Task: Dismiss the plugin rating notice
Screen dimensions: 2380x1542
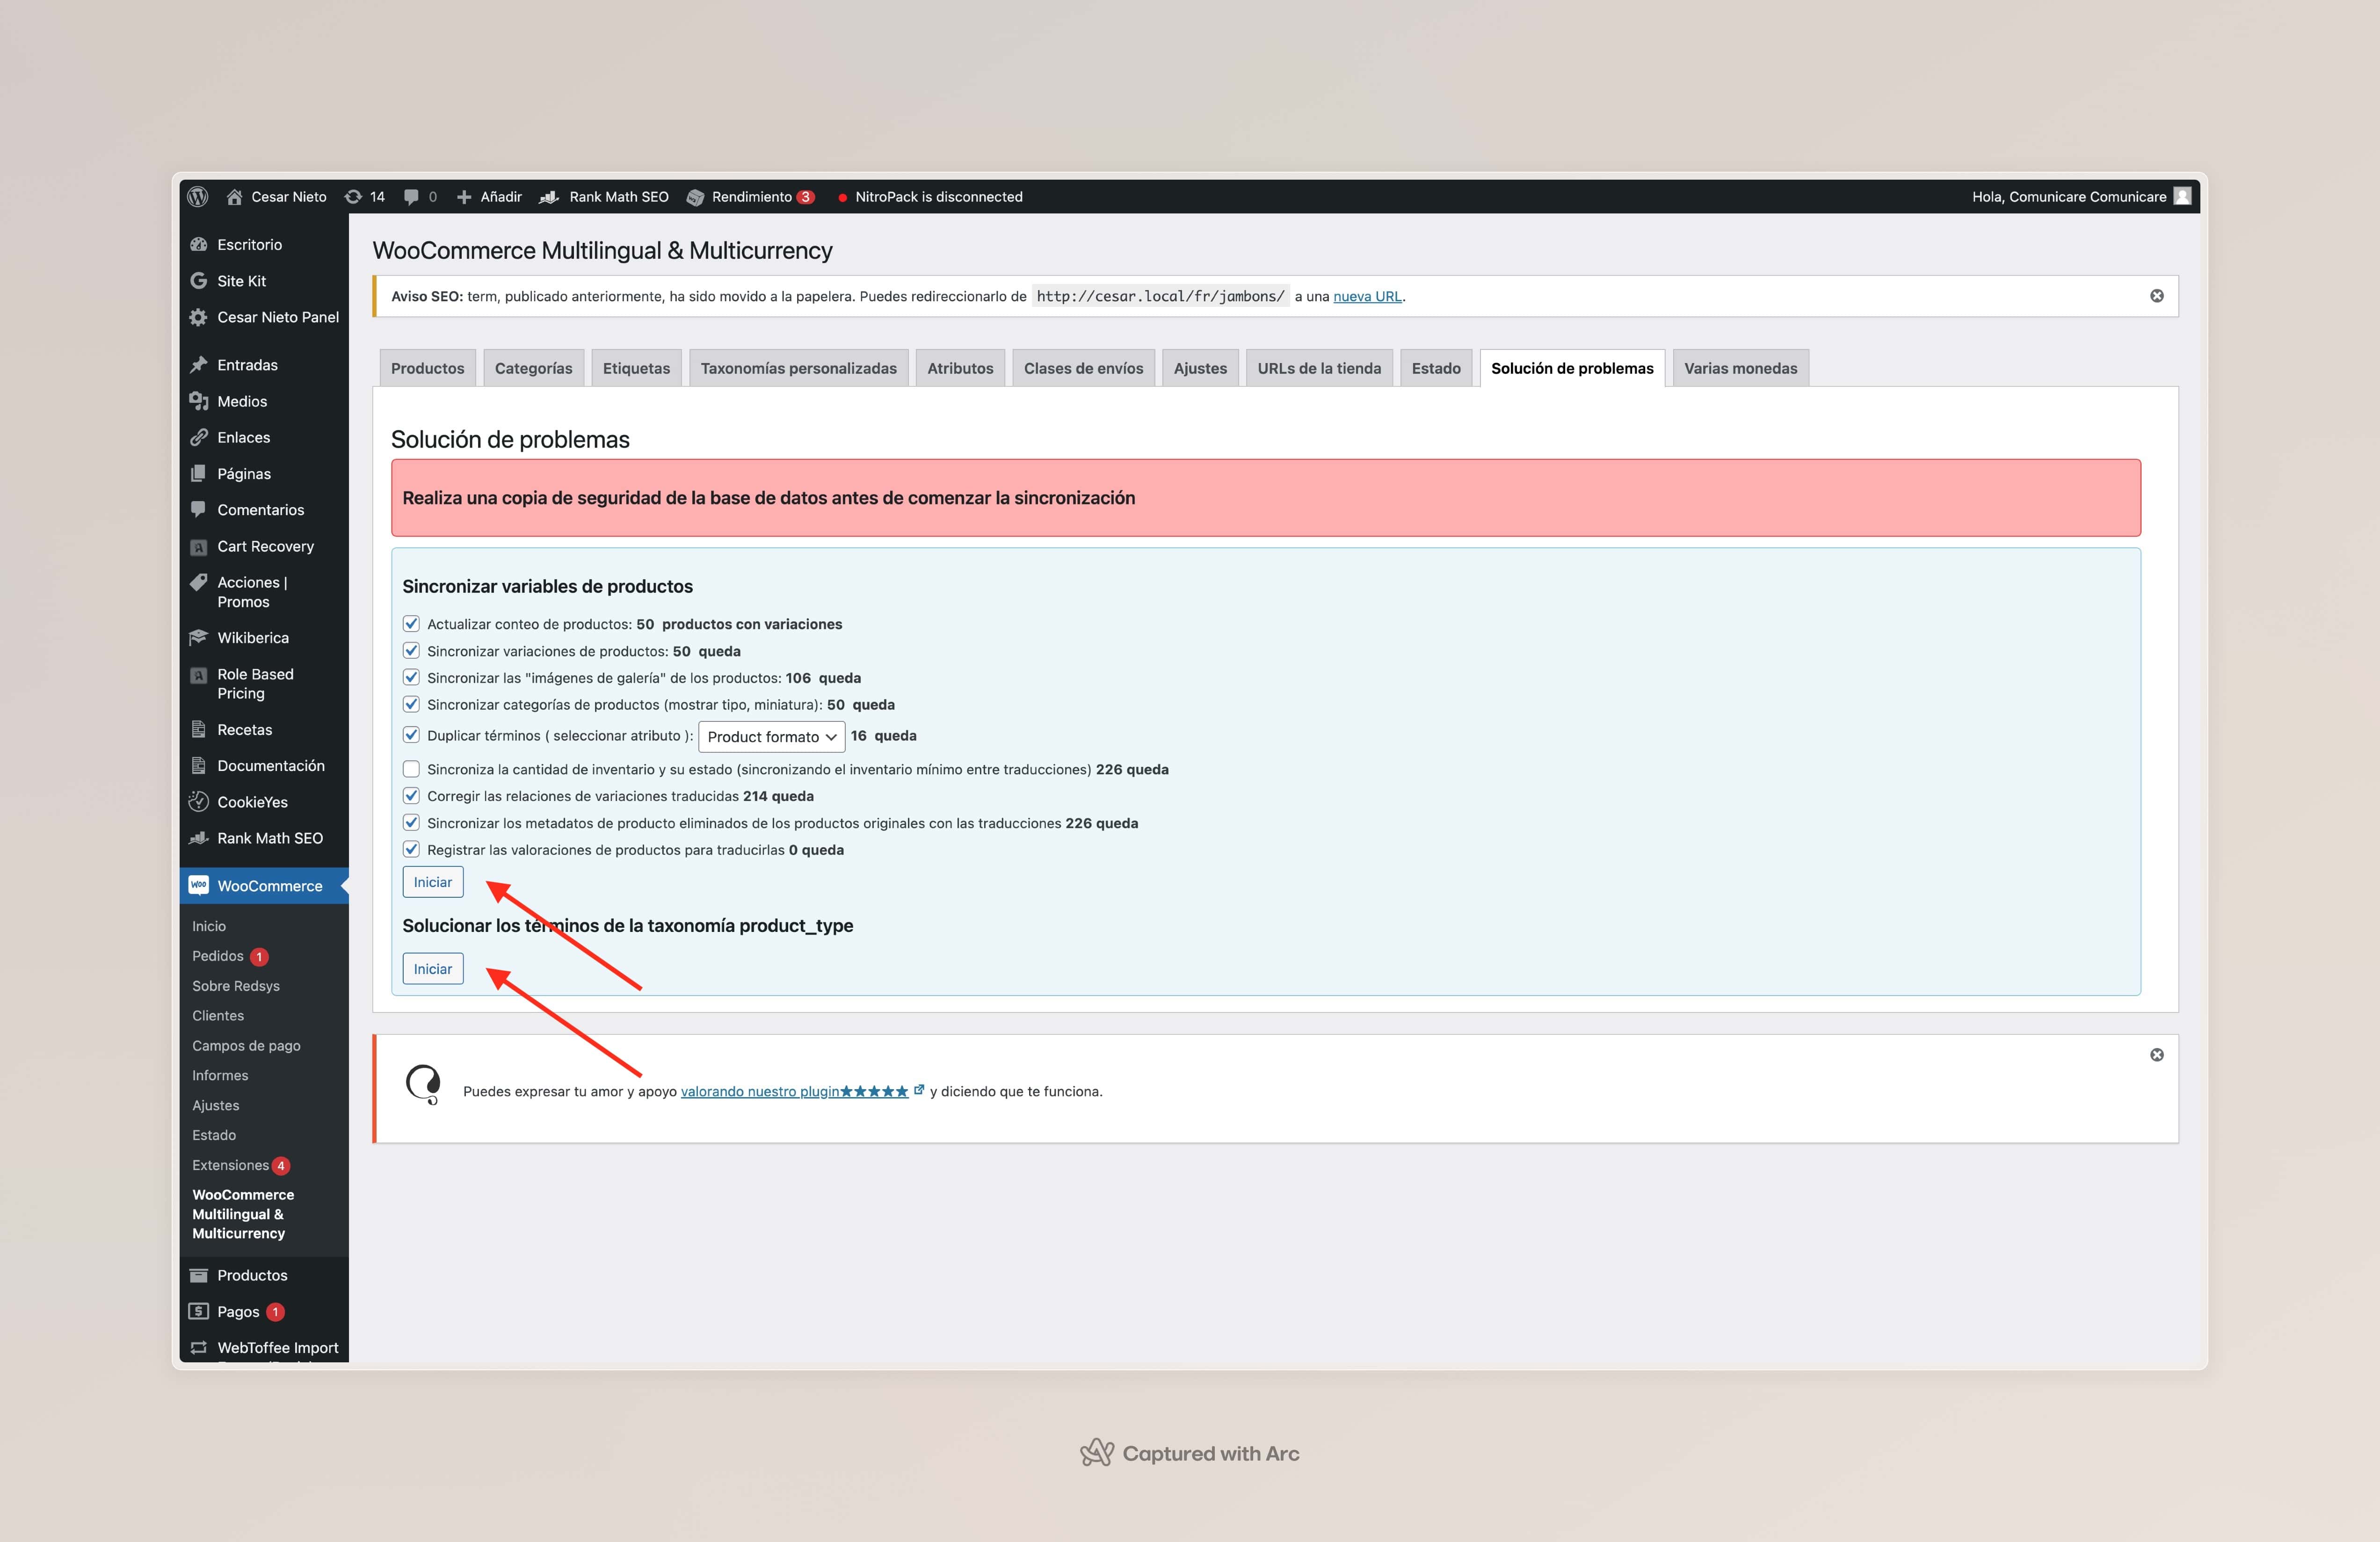Action: point(2157,1055)
